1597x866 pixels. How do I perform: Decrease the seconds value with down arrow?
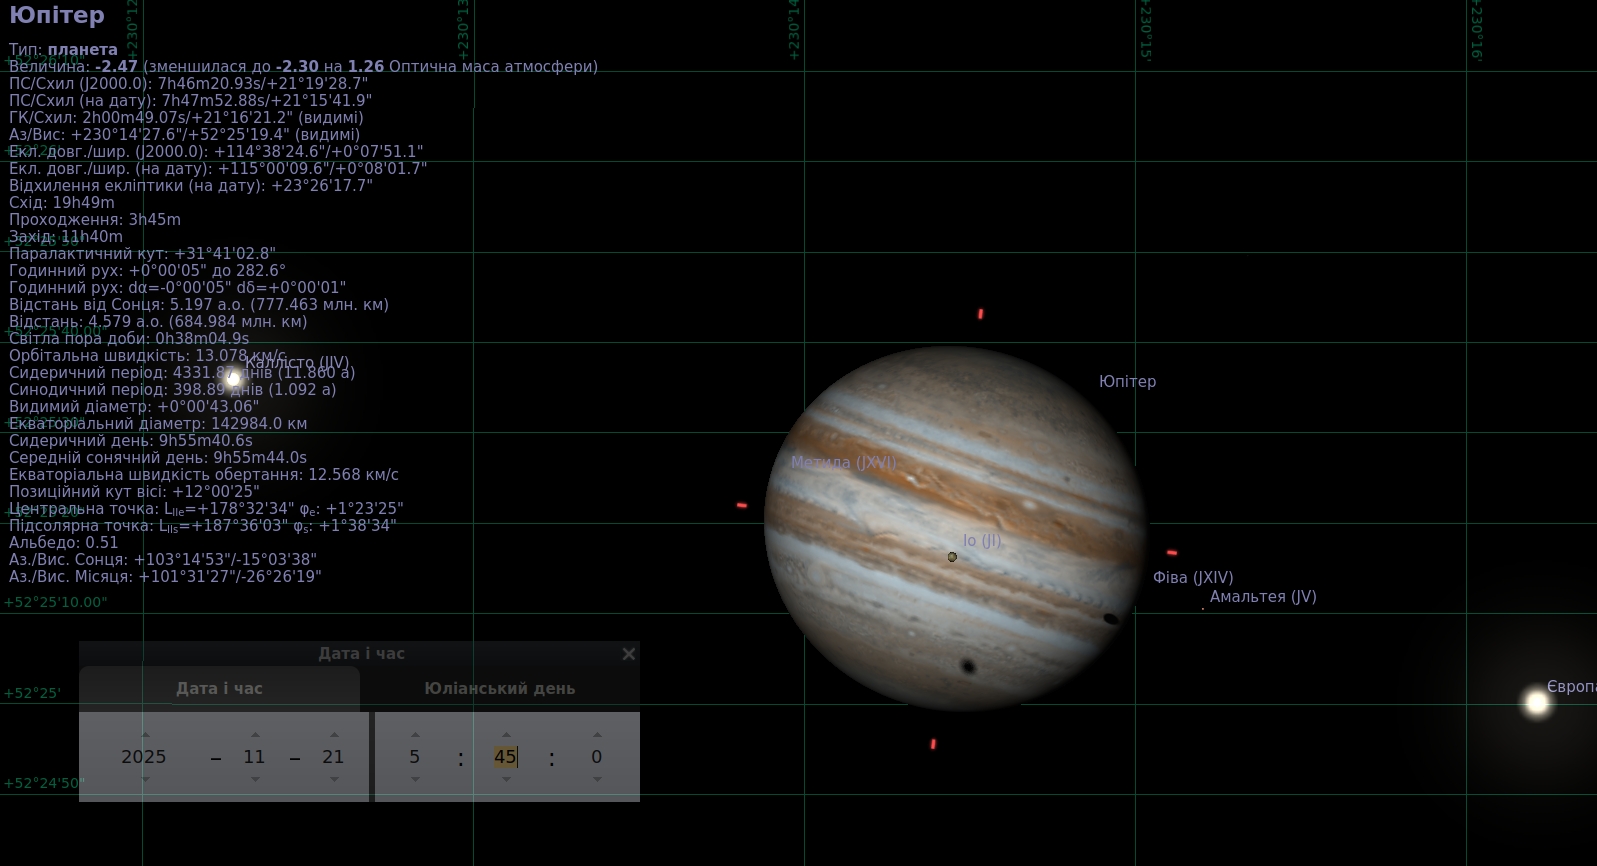[597, 779]
